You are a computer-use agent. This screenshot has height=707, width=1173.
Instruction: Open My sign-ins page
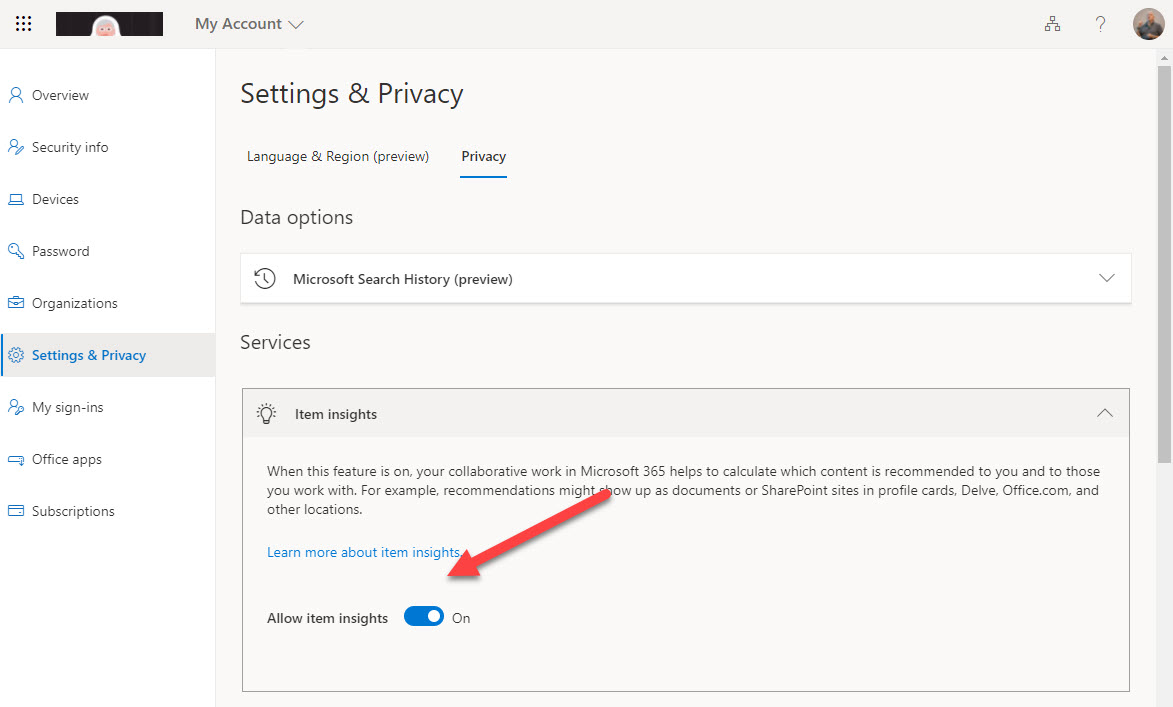tap(68, 407)
